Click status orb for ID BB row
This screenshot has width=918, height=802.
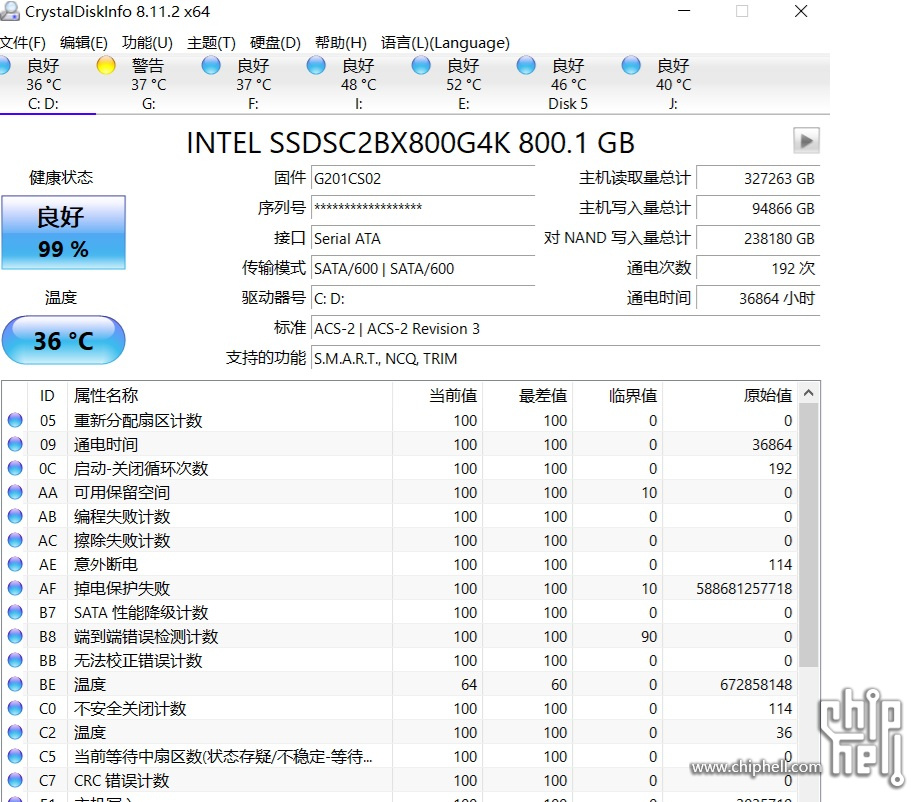(15, 660)
